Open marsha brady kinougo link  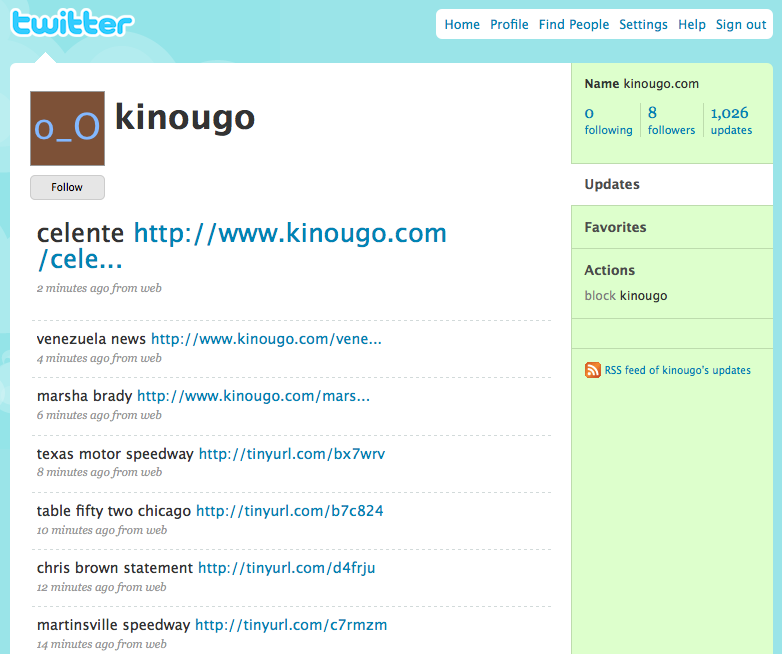pyautogui.click(x=253, y=396)
